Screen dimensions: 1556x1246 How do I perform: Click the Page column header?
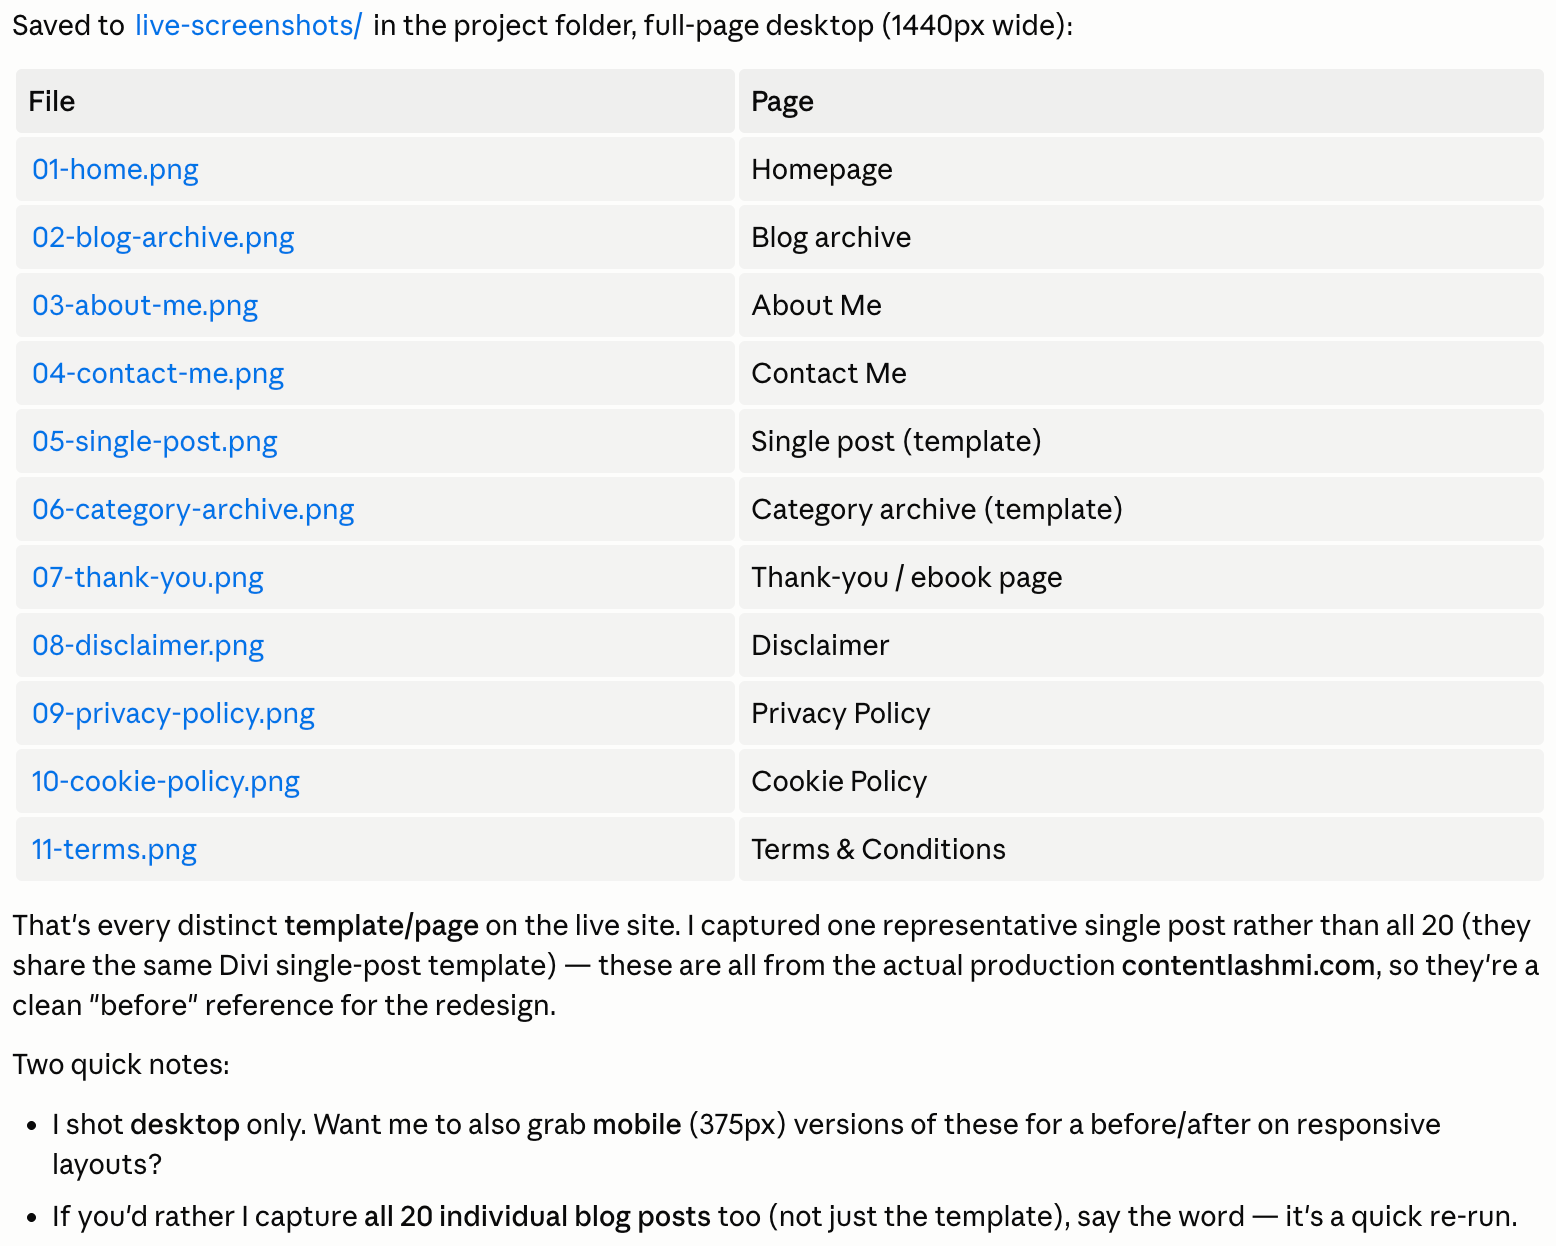coord(1141,101)
